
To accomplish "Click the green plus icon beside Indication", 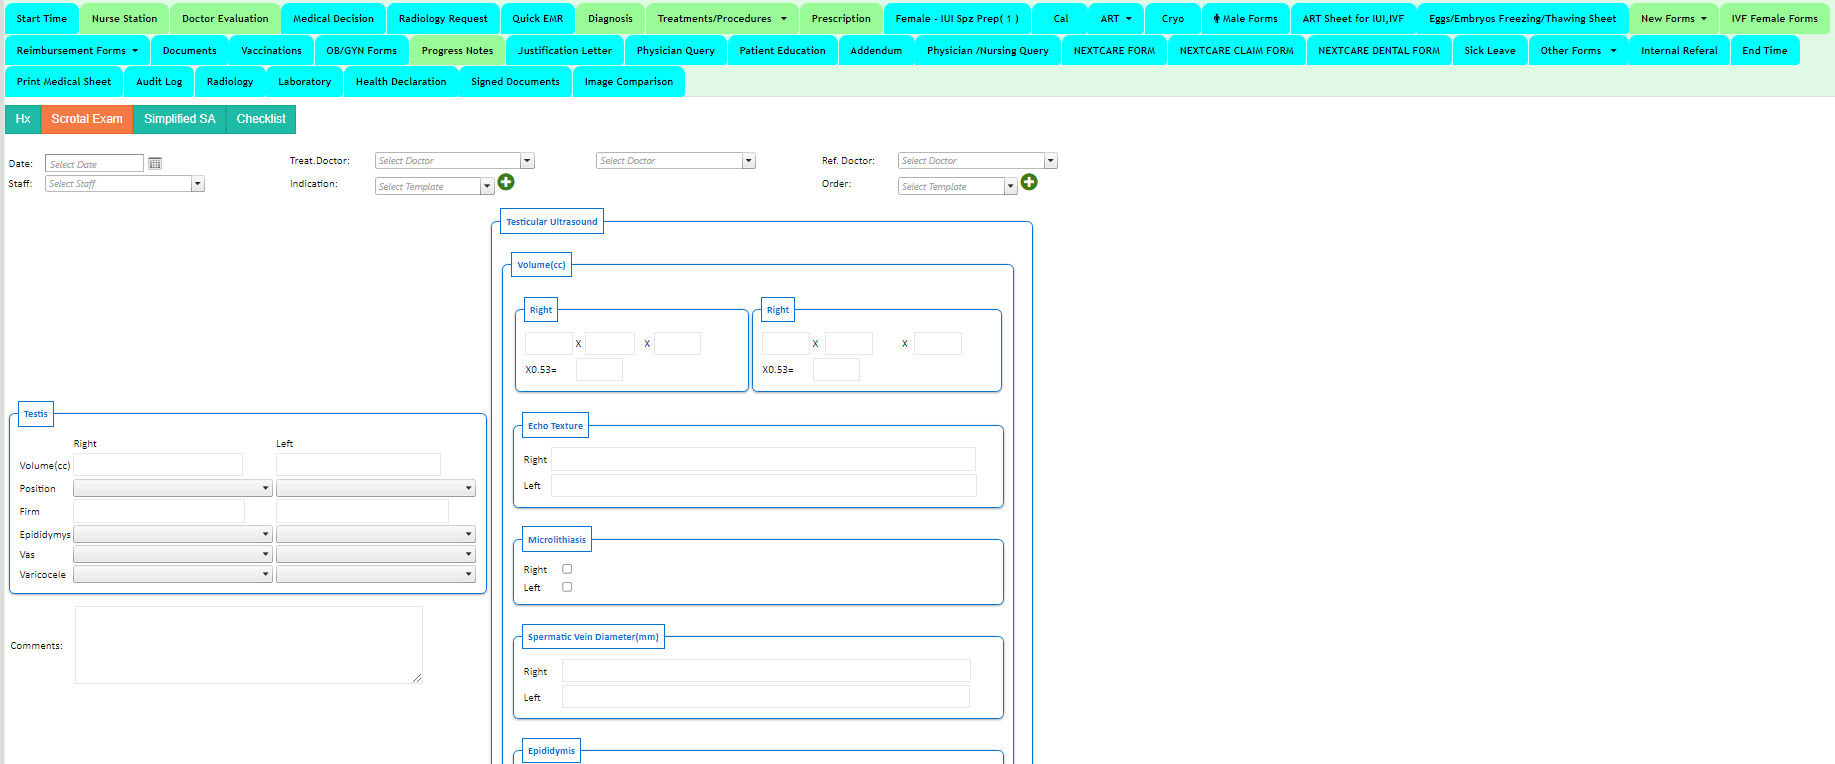I will [x=506, y=182].
